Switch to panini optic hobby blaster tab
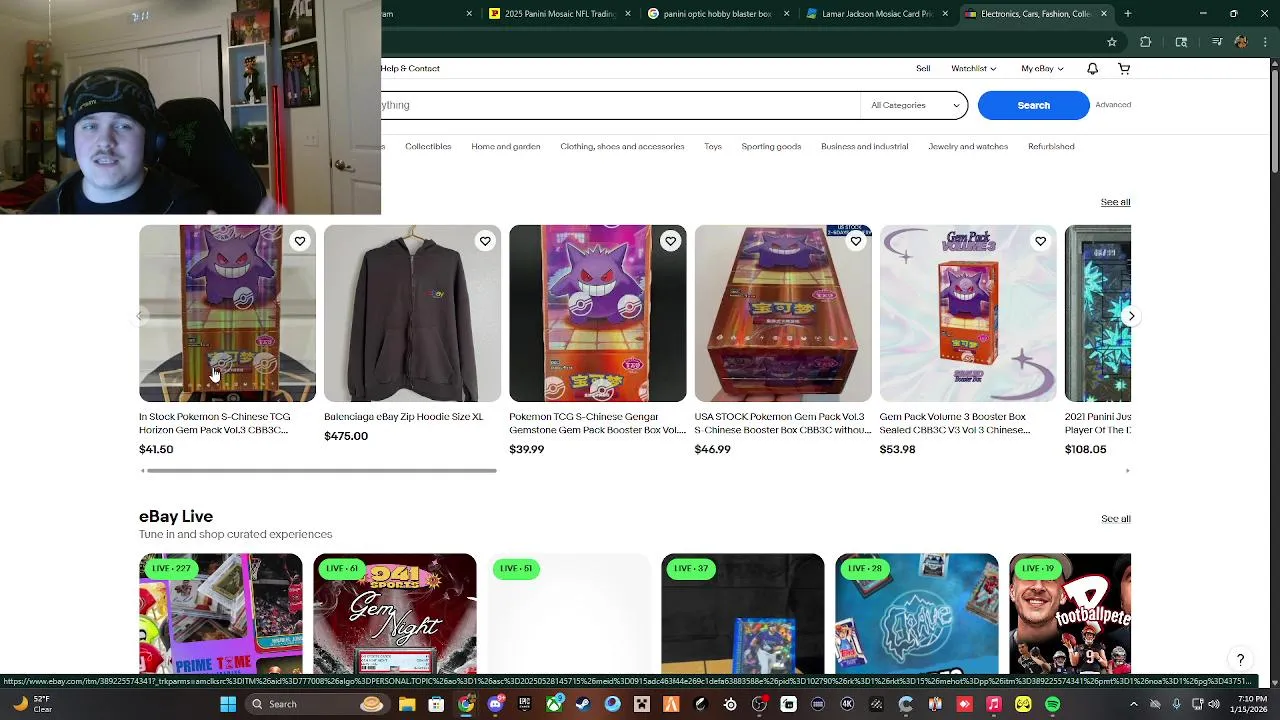1280x720 pixels. [717, 14]
